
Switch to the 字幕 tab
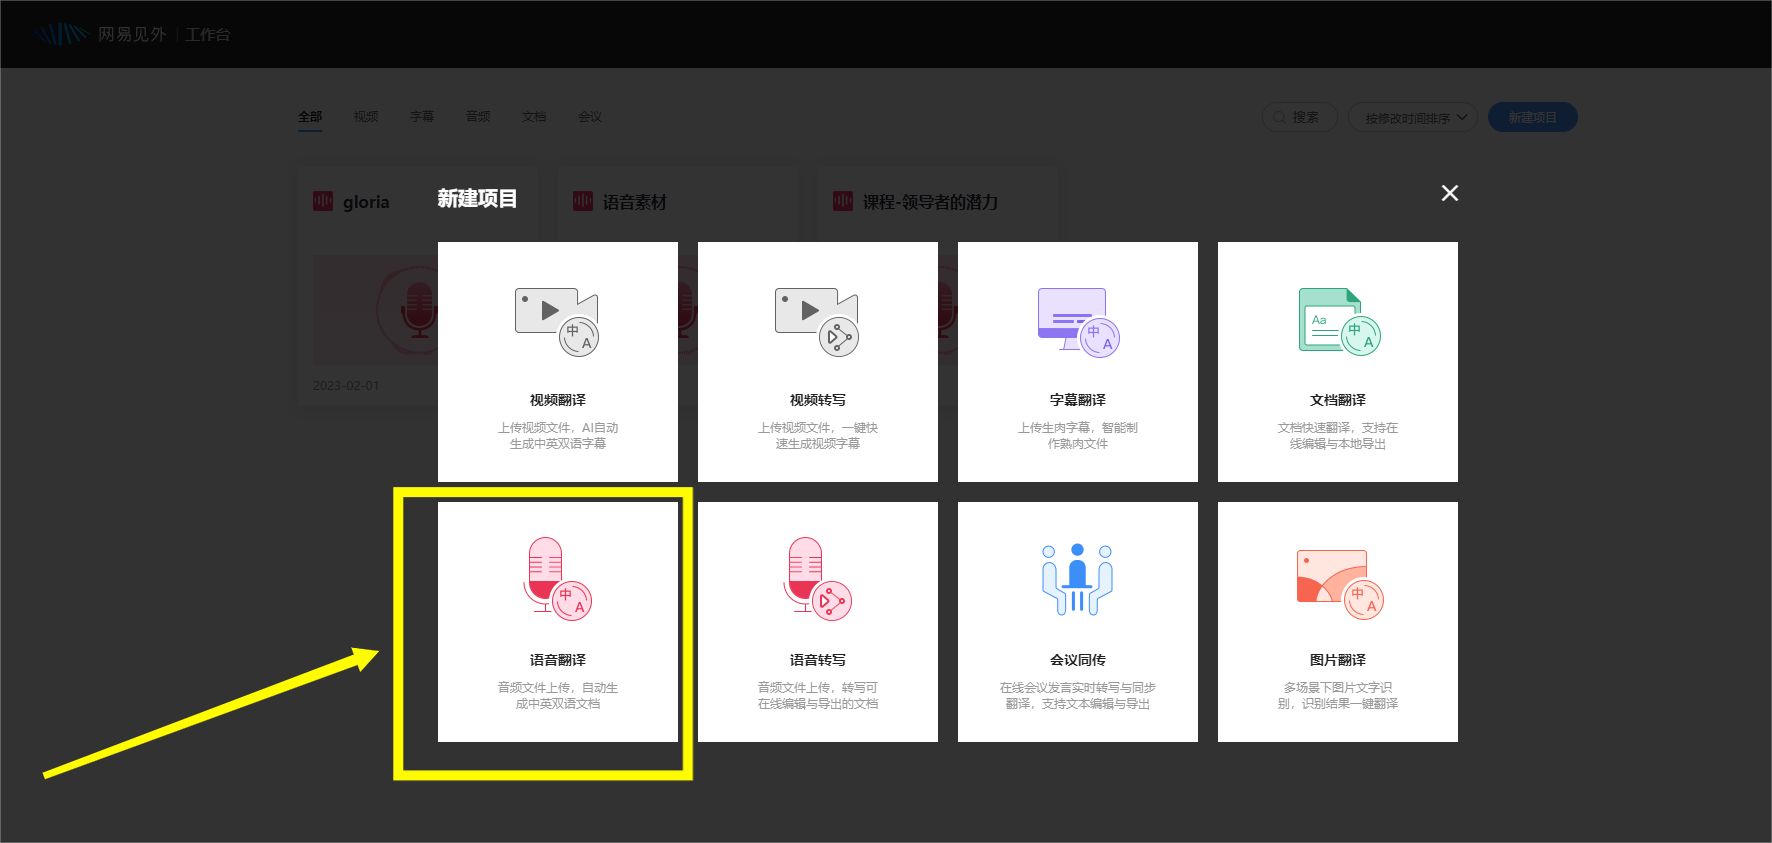(x=422, y=117)
